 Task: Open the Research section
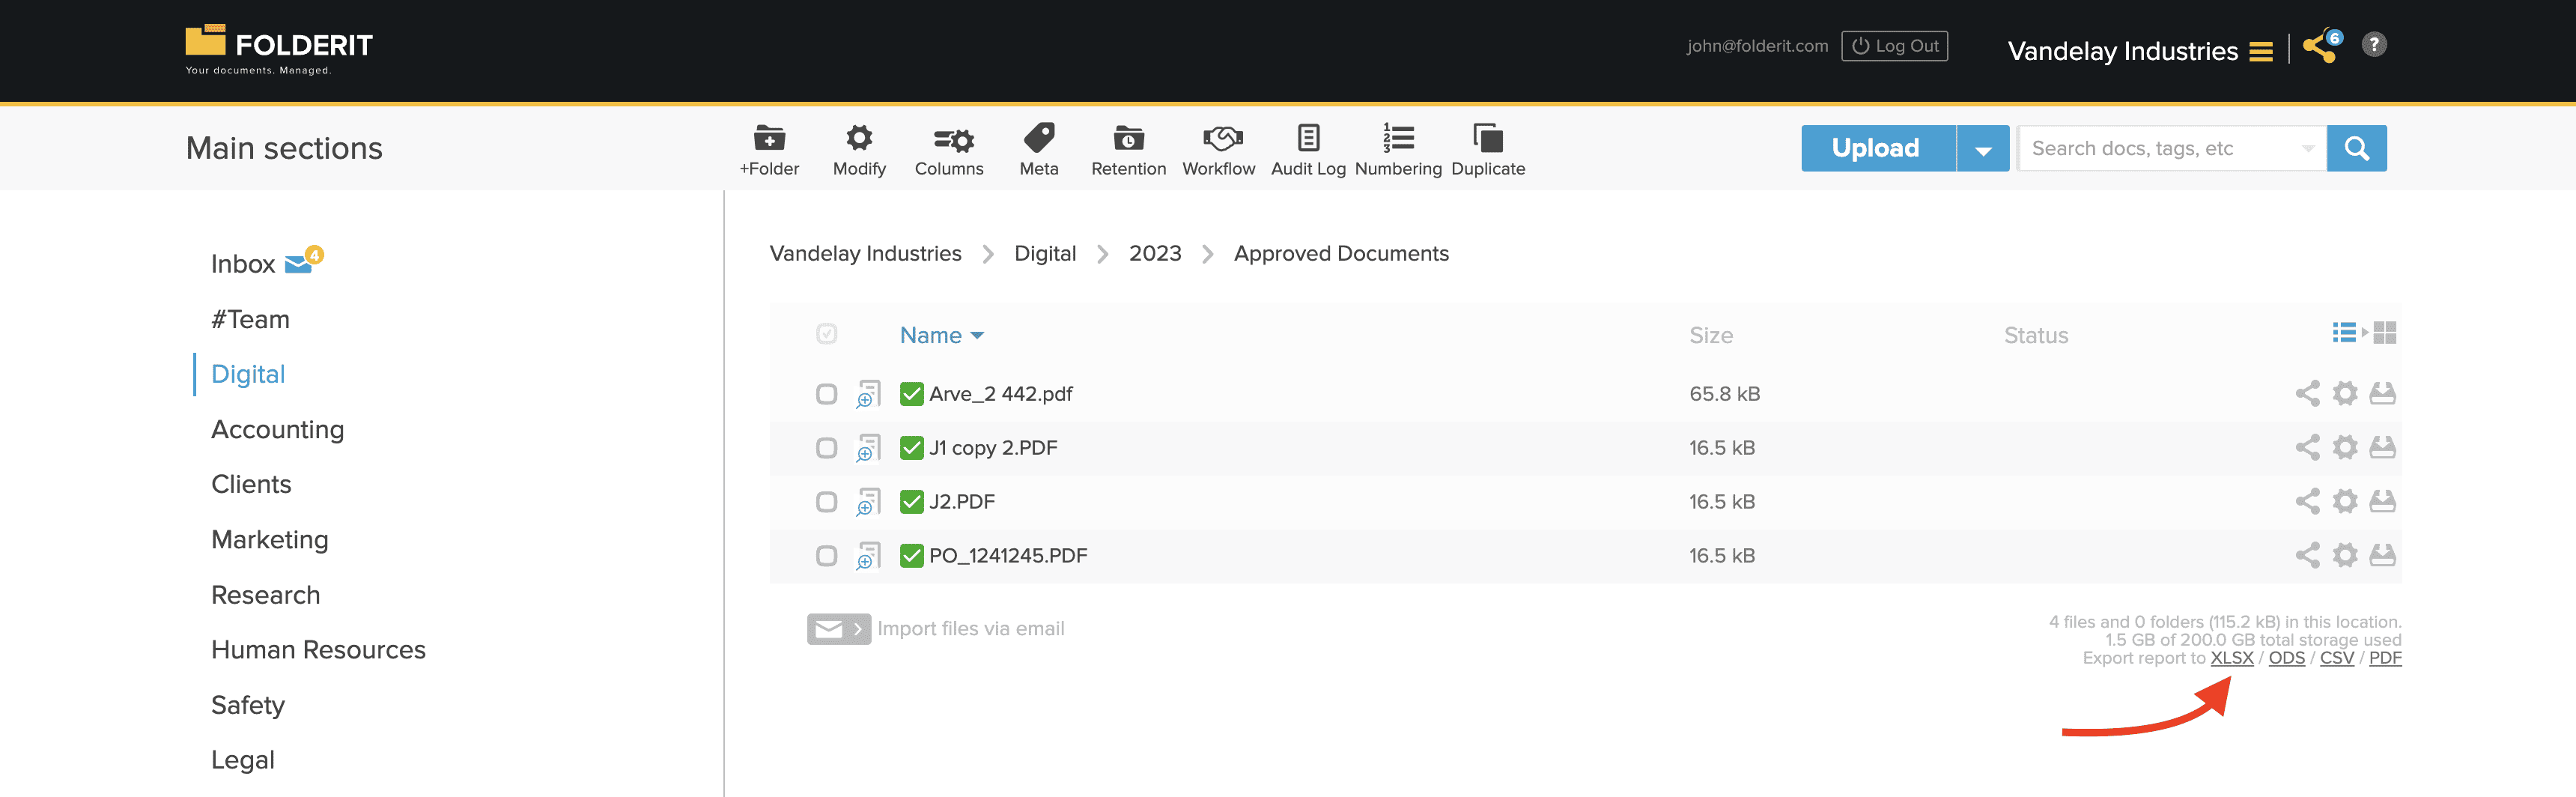pyautogui.click(x=265, y=595)
